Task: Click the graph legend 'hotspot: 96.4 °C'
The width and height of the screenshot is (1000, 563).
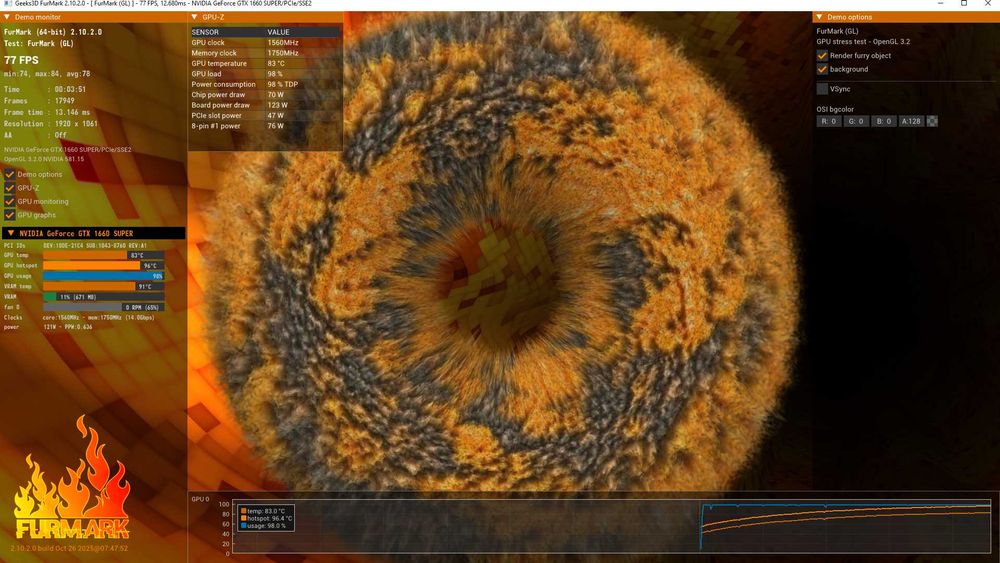Action: coord(266,518)
